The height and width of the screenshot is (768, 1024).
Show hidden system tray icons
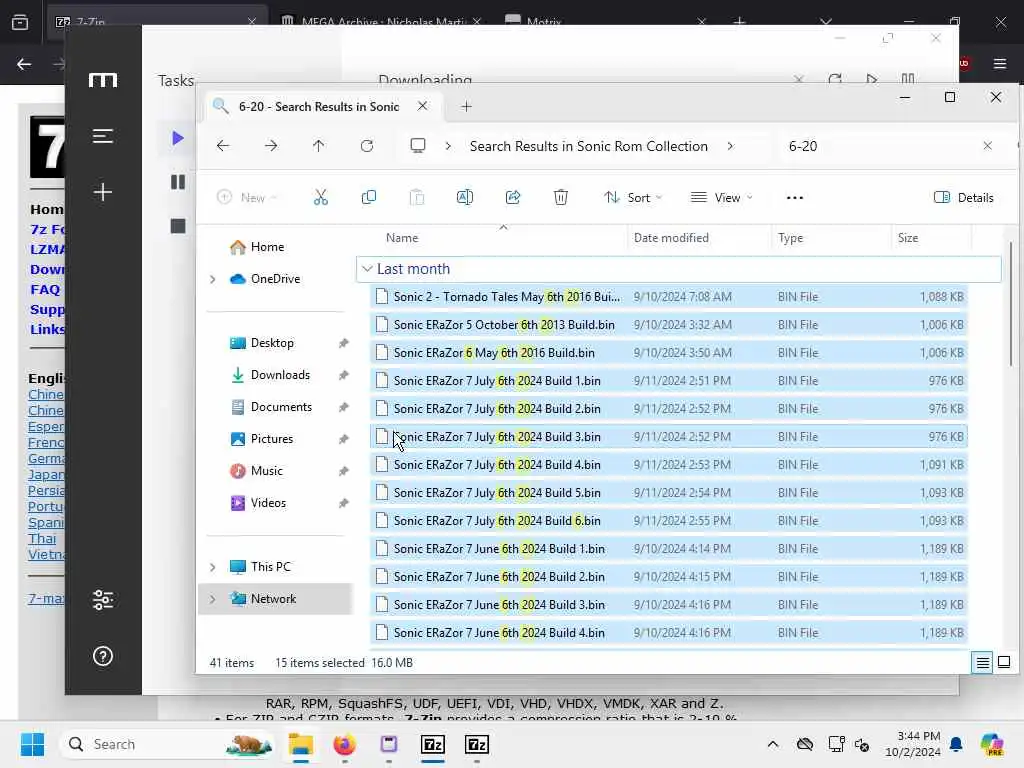(773, 744)
